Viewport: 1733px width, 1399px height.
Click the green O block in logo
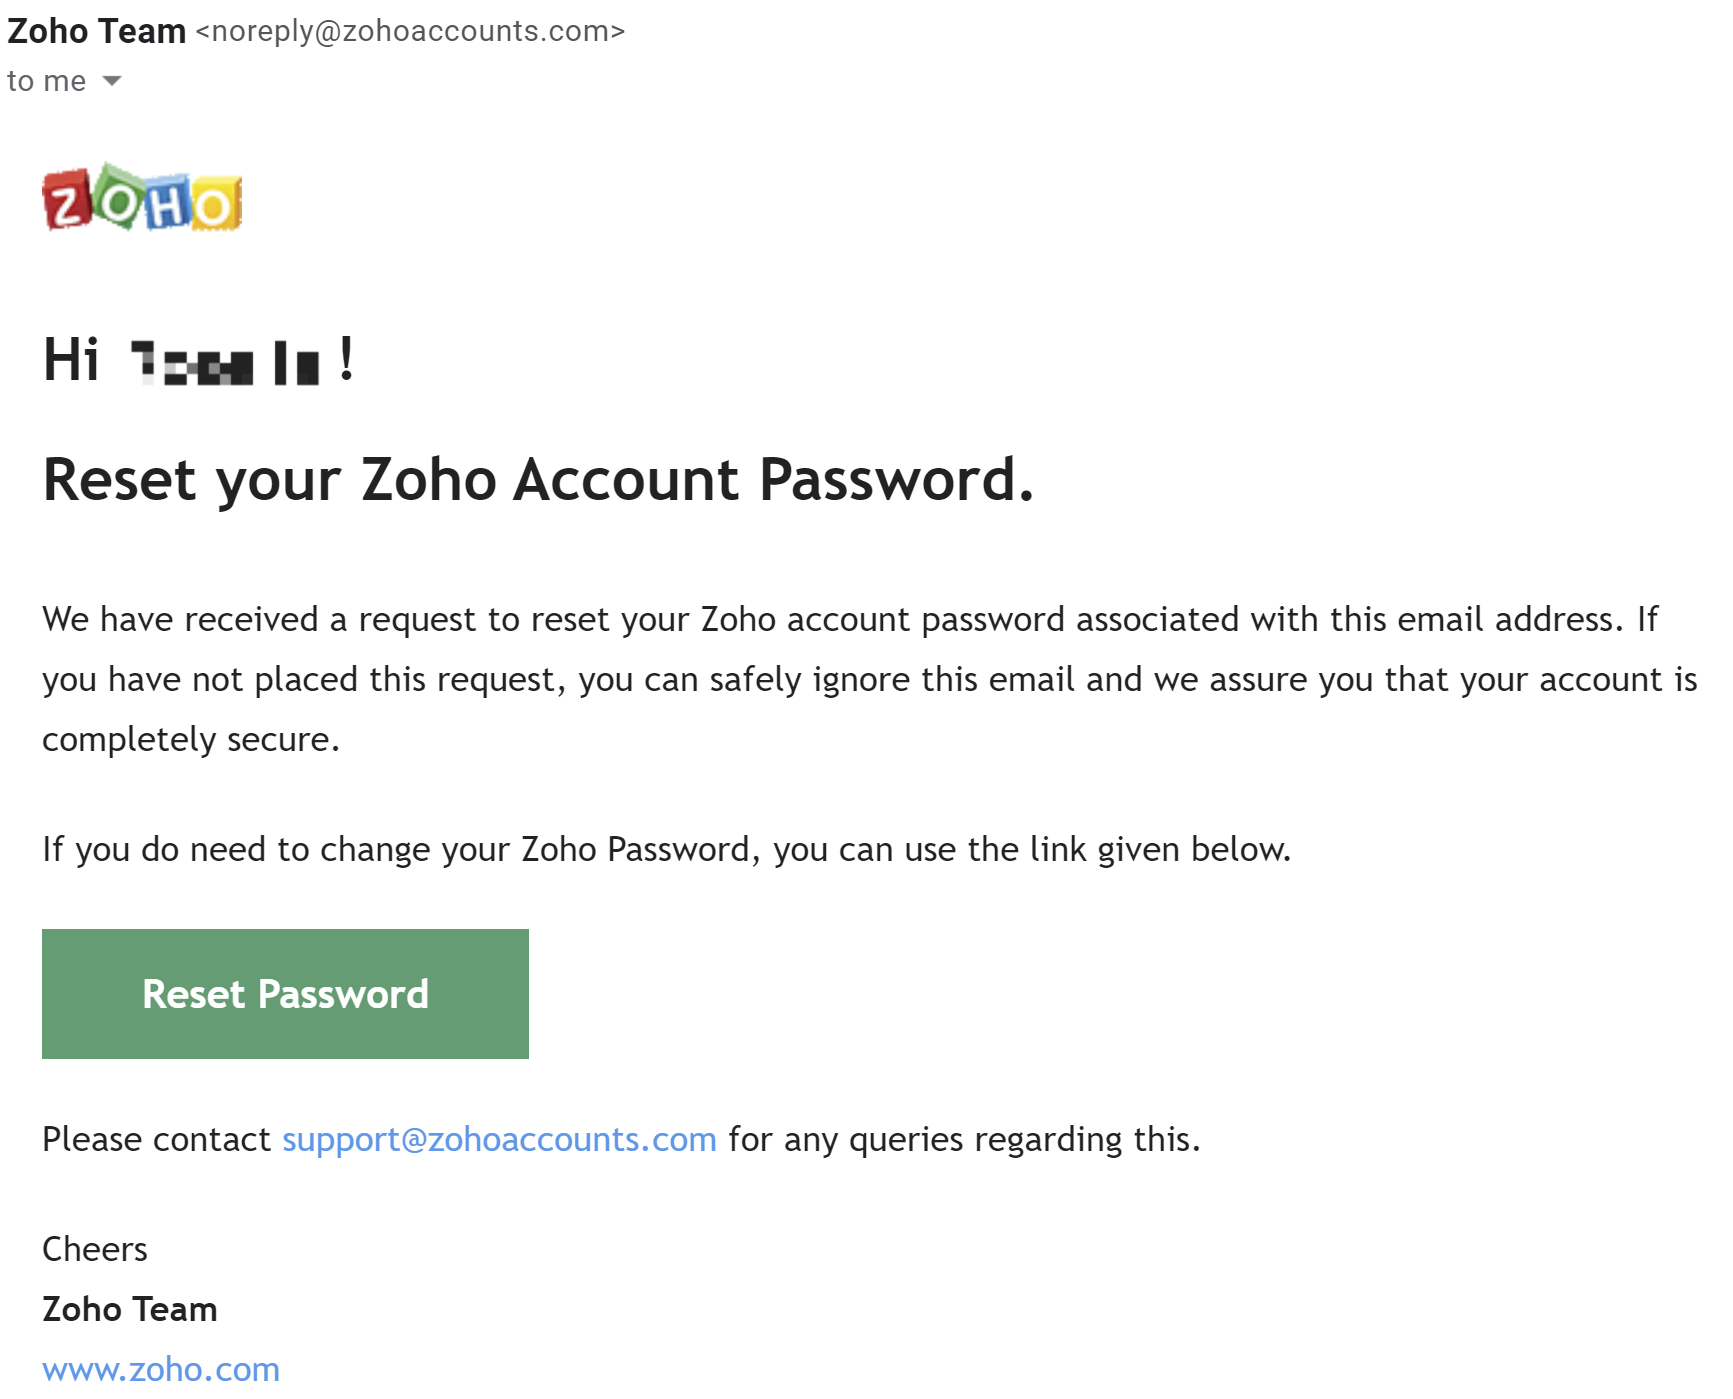tap(117, 196)
